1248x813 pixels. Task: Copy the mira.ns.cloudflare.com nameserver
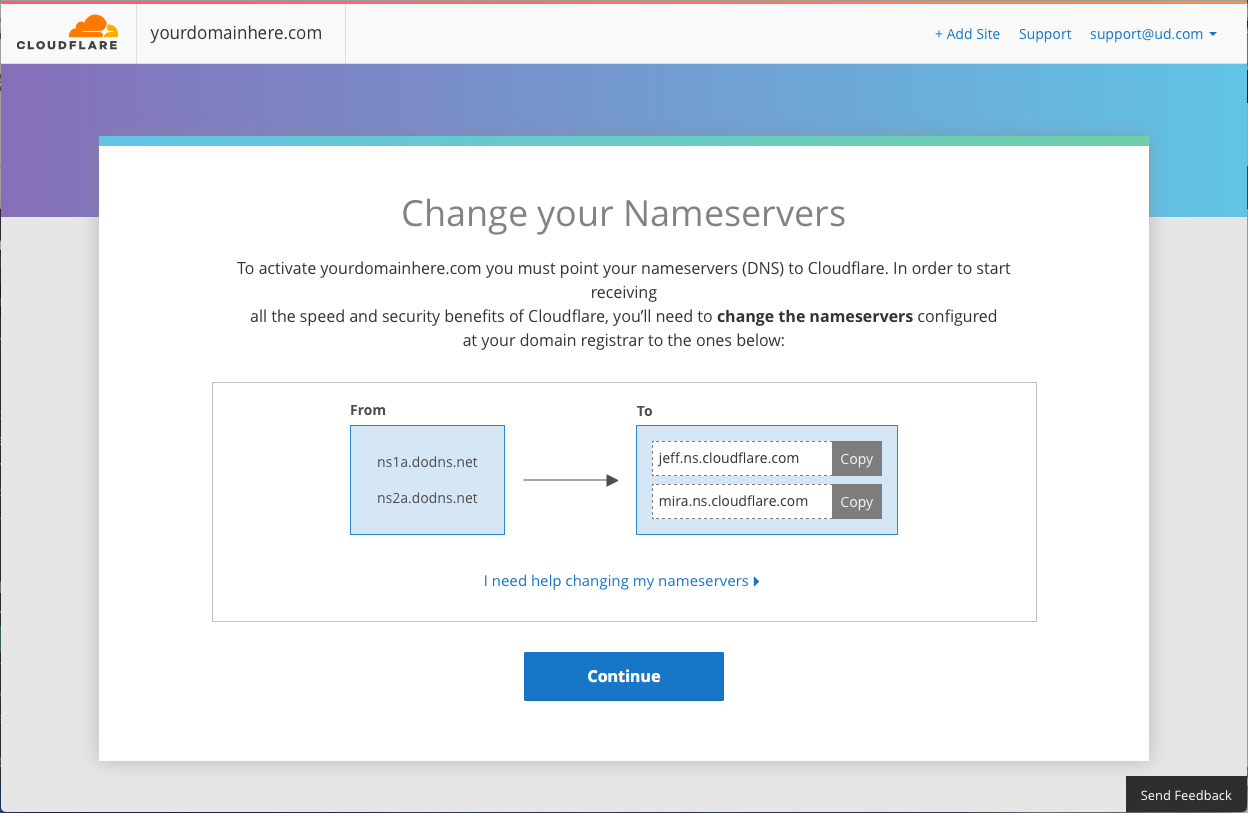click(x=856, y=502)
